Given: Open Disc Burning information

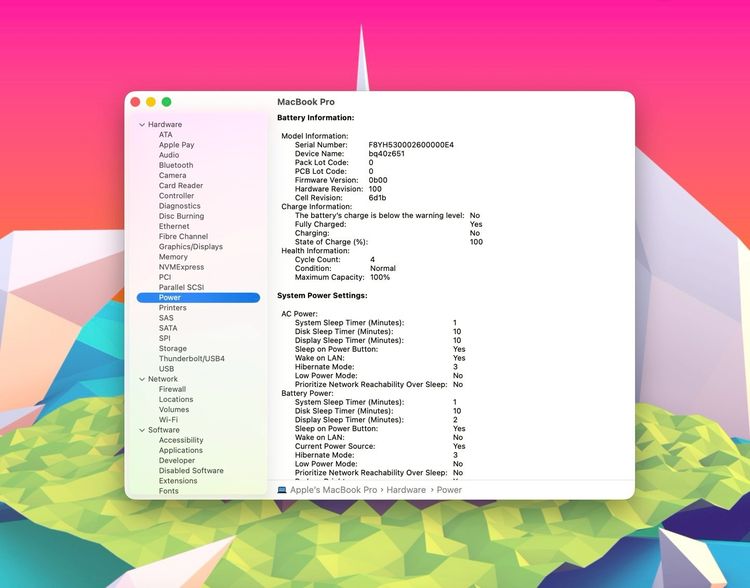Looking at the screenshot, I should (x=181, y=216).
